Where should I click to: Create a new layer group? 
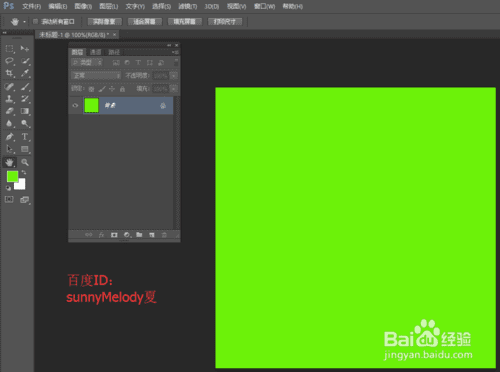(x=139, y=235)
